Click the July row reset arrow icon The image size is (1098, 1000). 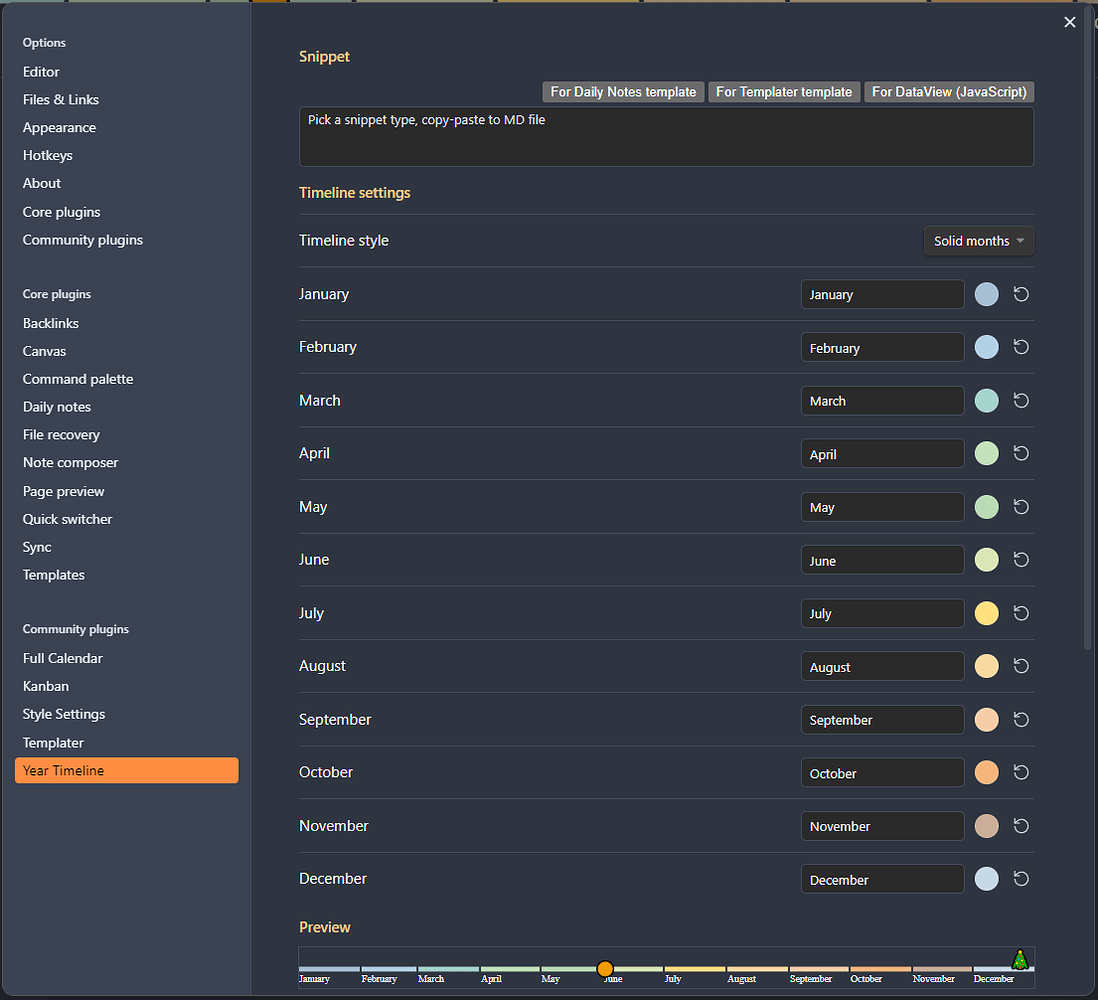[x=1021, y=613]
